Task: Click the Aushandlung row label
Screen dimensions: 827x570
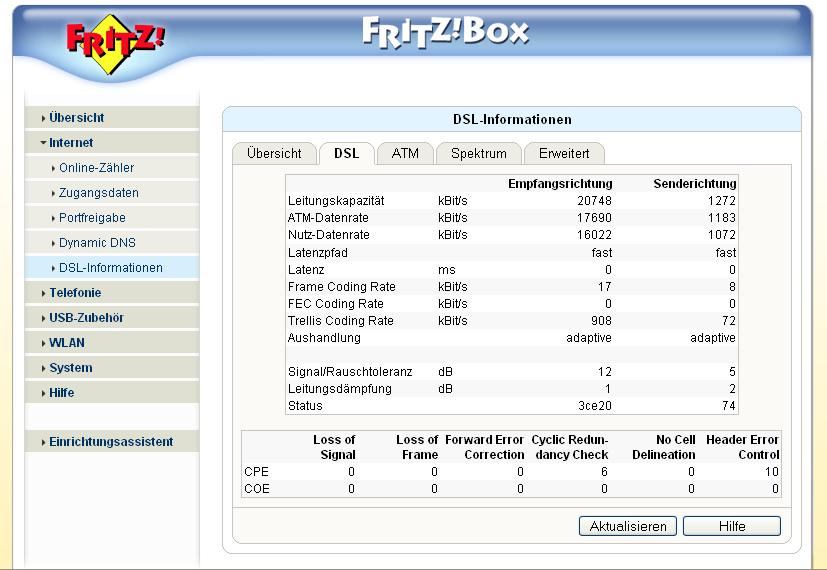Action: click(x=324, y=338)
